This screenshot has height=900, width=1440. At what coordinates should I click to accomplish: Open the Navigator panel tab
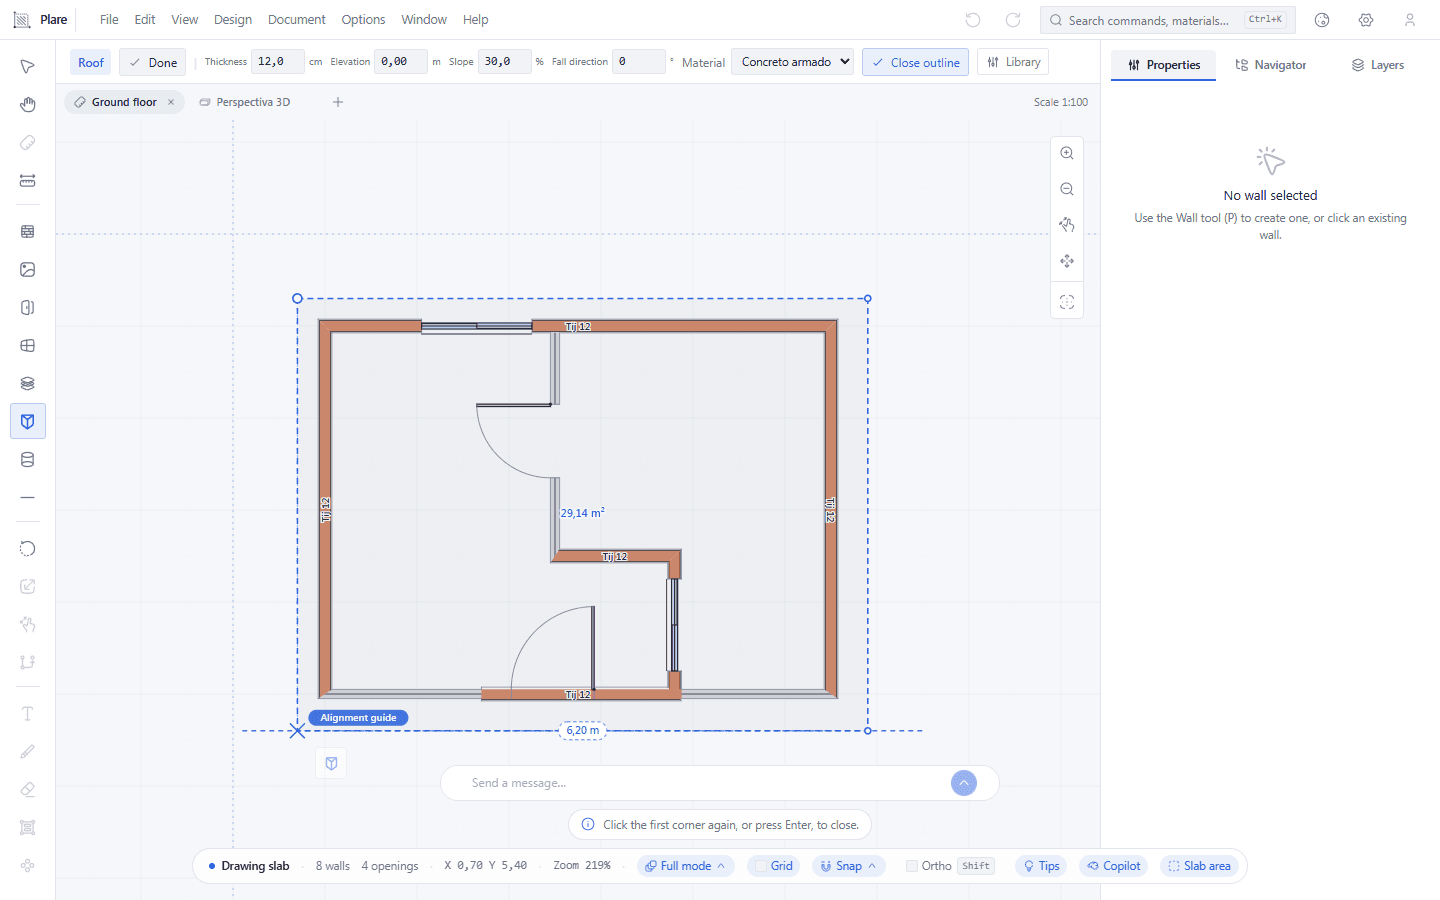pos(1270,65)
